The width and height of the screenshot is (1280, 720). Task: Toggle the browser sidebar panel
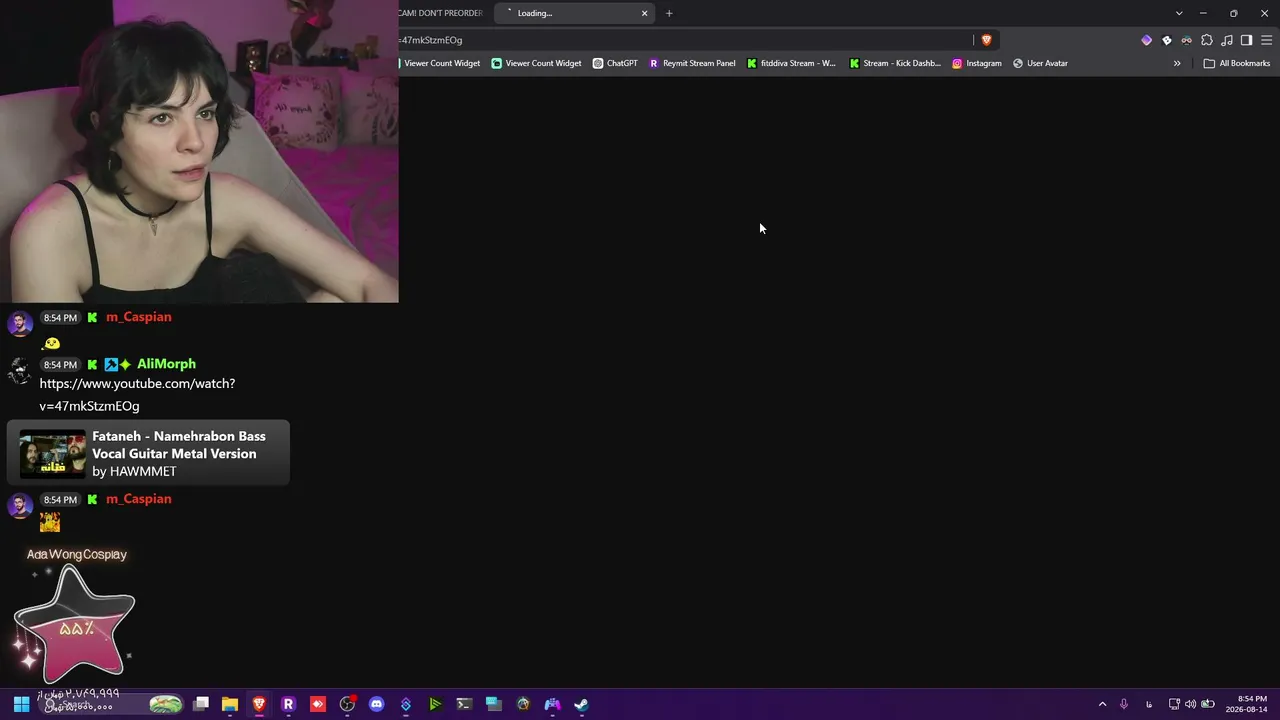1246,40
